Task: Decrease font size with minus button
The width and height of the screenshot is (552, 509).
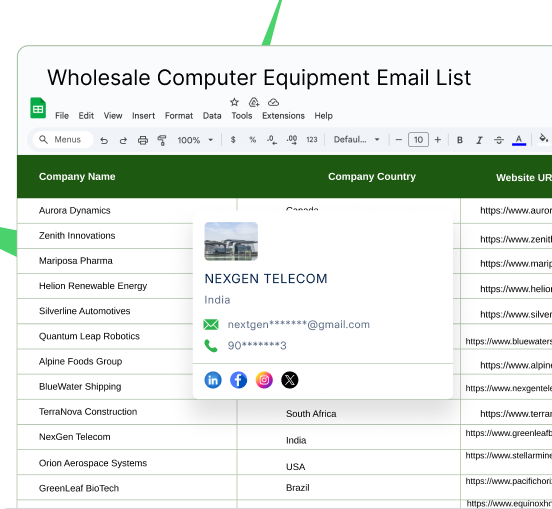Action: [399, 140]
